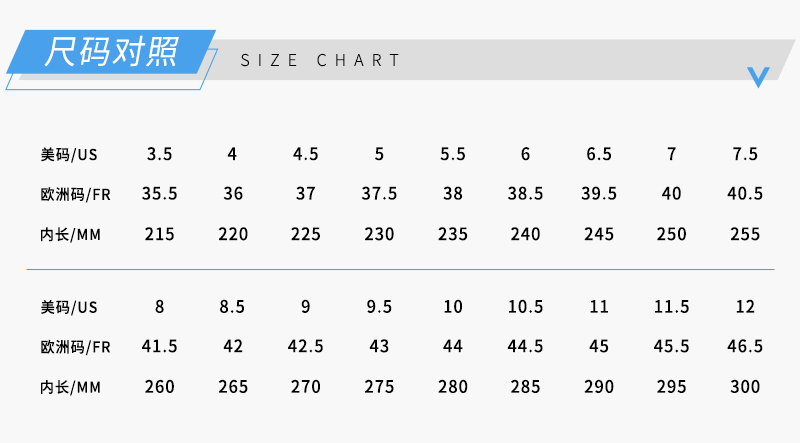Click the blue horizontal divider line
This screenshot has height=443, width=800.
(401, 269)
